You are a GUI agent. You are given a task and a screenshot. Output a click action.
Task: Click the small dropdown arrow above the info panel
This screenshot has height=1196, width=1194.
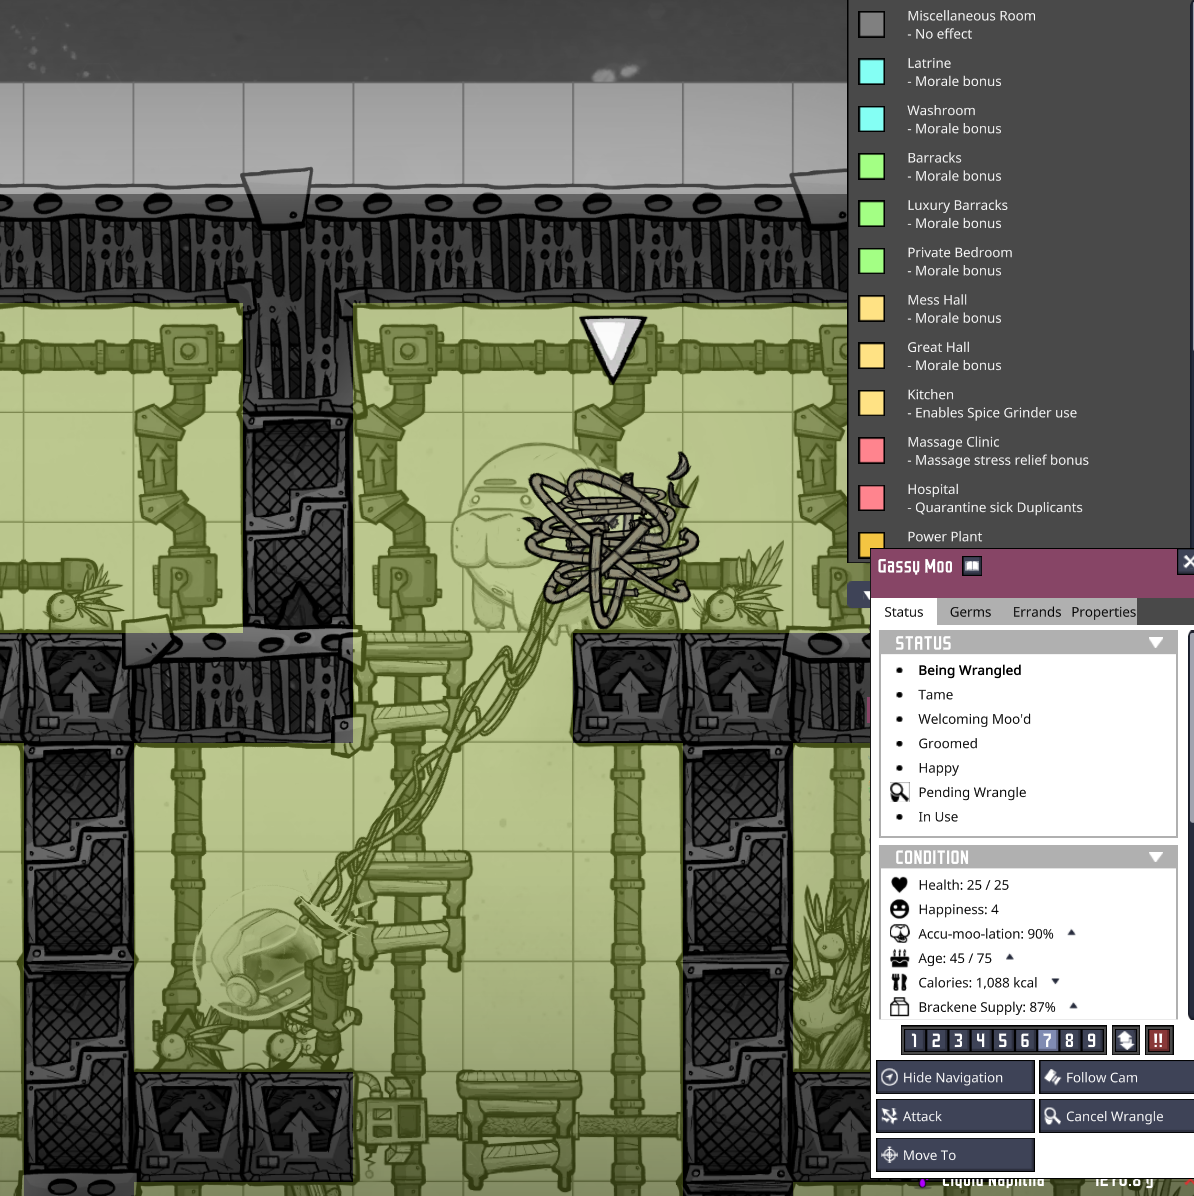(864, 595)
